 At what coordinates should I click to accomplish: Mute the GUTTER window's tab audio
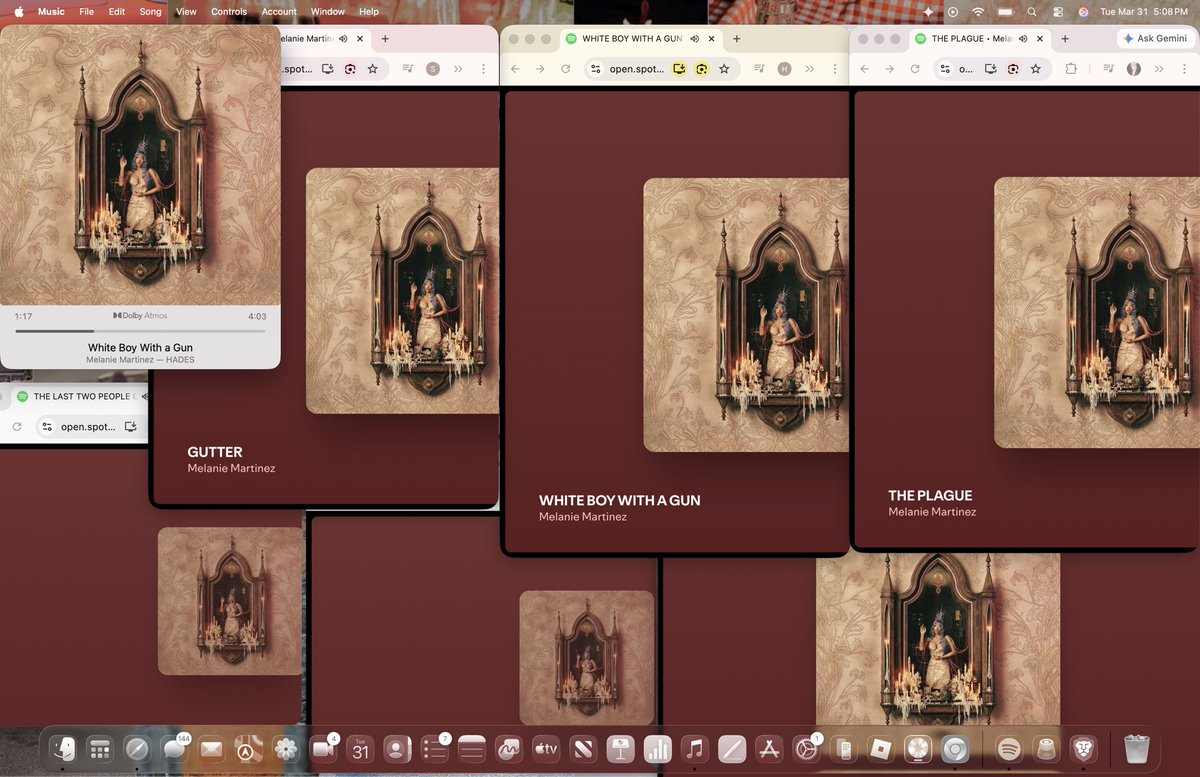(x=344, y=39)
